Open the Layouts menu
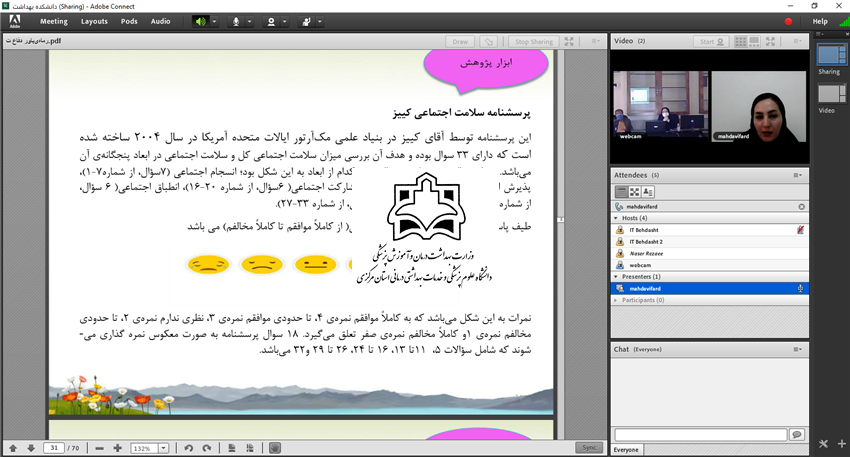The width and height of the screenshot is (850, 457). (94, 21)
